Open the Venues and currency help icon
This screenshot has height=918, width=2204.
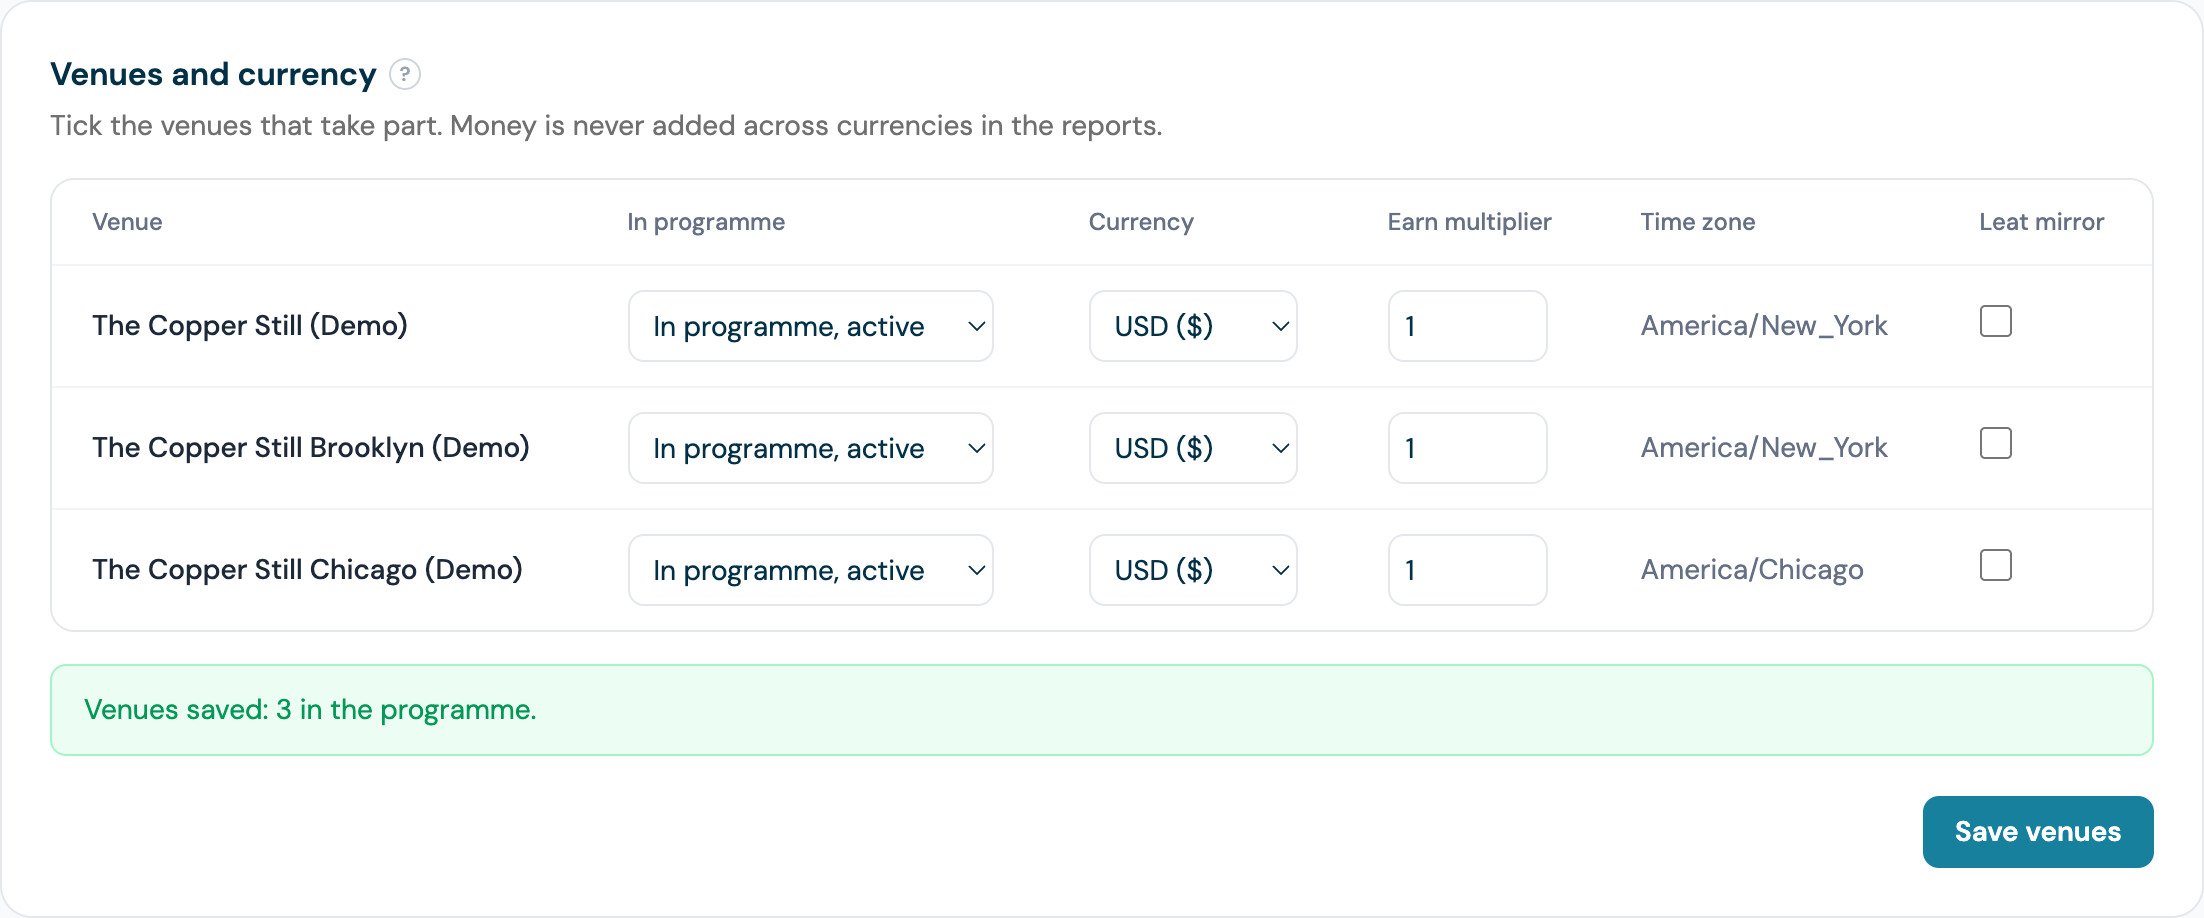(404, 74)
